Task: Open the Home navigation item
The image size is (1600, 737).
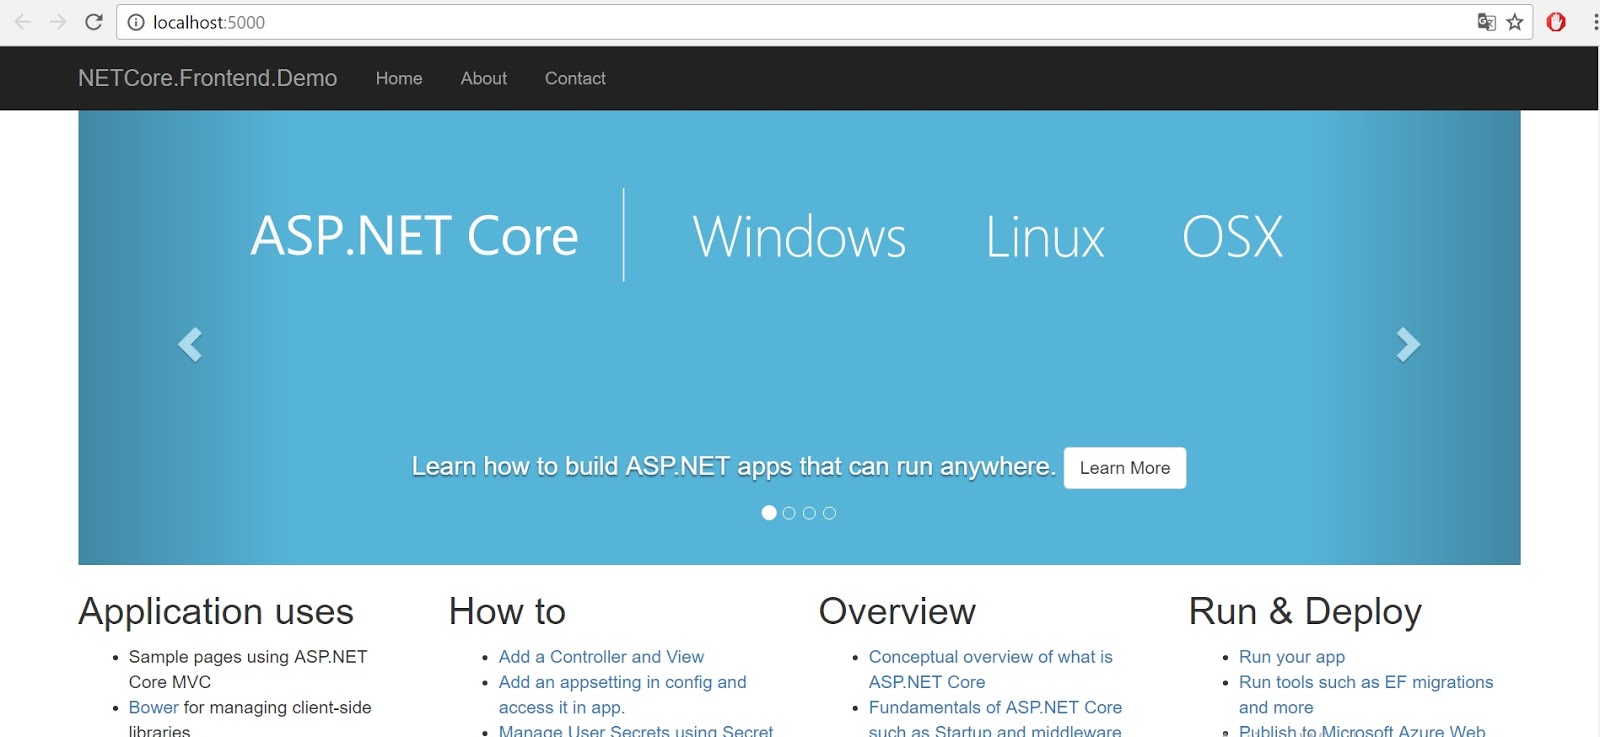Action: [399, 78]
